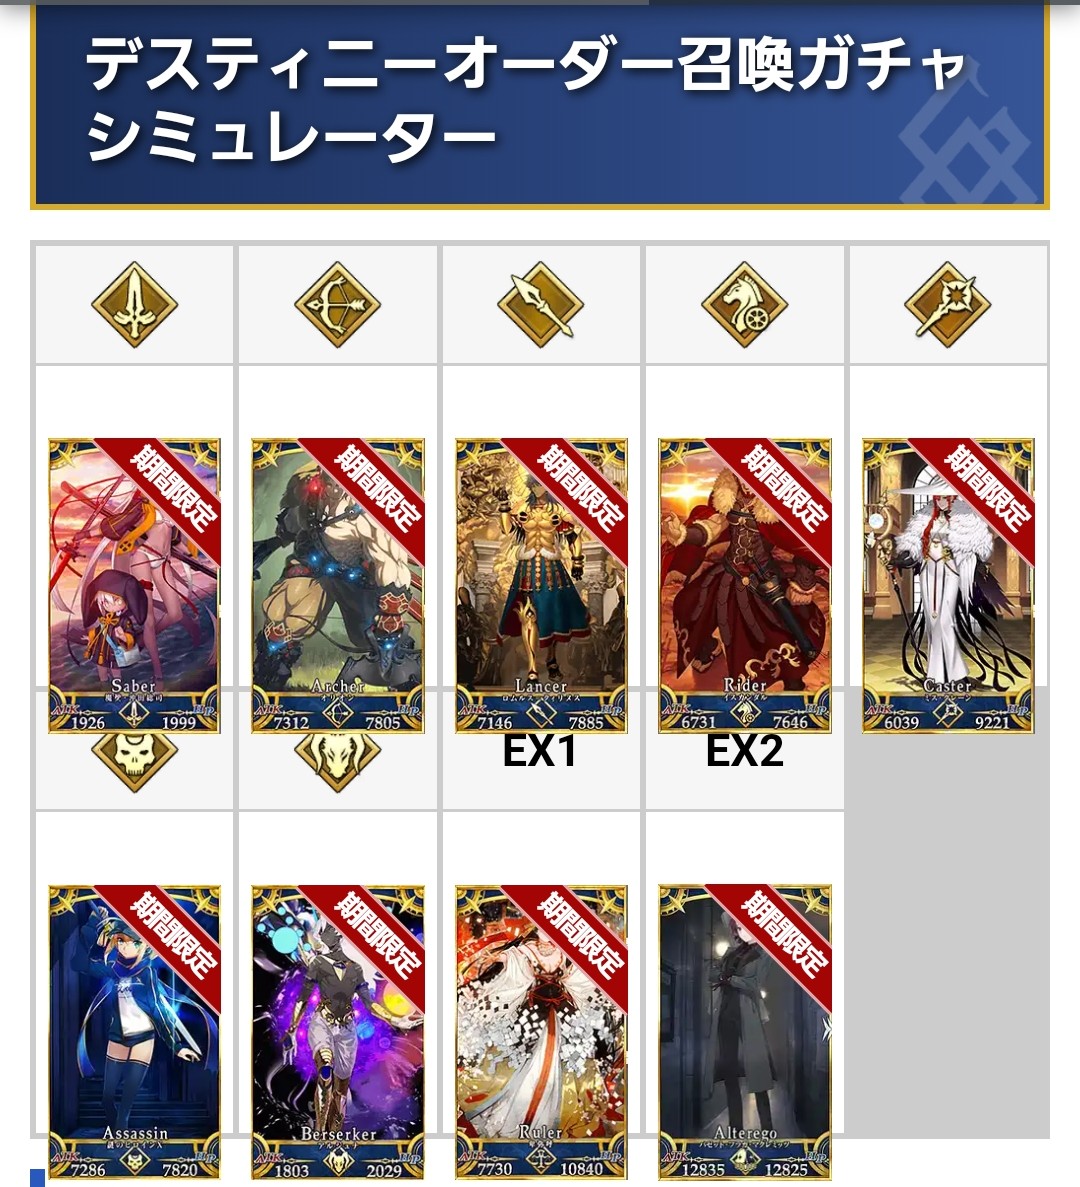Select the Lancer class spear icon
1080x1187 pixels.
pyautogui.click(x=540, y=305)
